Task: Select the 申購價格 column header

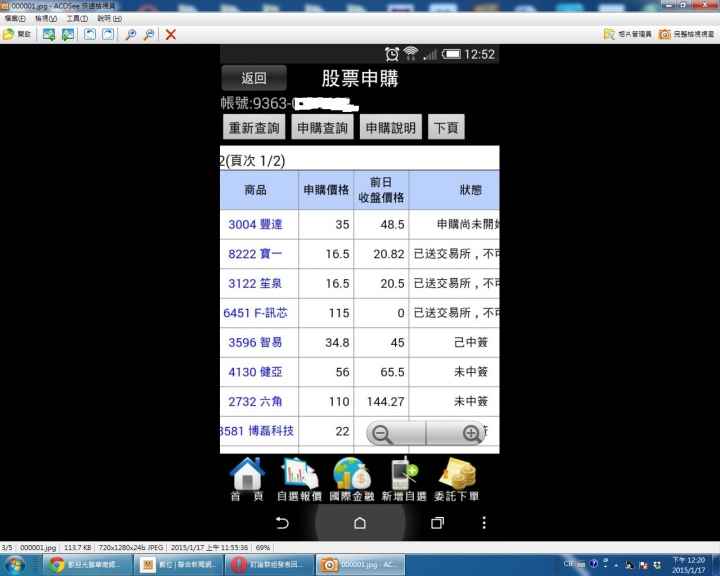Action: (326, 190)
